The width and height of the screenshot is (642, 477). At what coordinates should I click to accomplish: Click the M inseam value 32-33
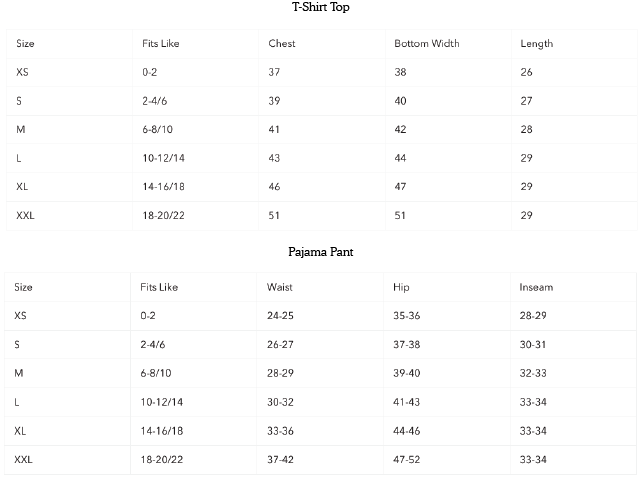pyautogui.click(x=533, y=373)
